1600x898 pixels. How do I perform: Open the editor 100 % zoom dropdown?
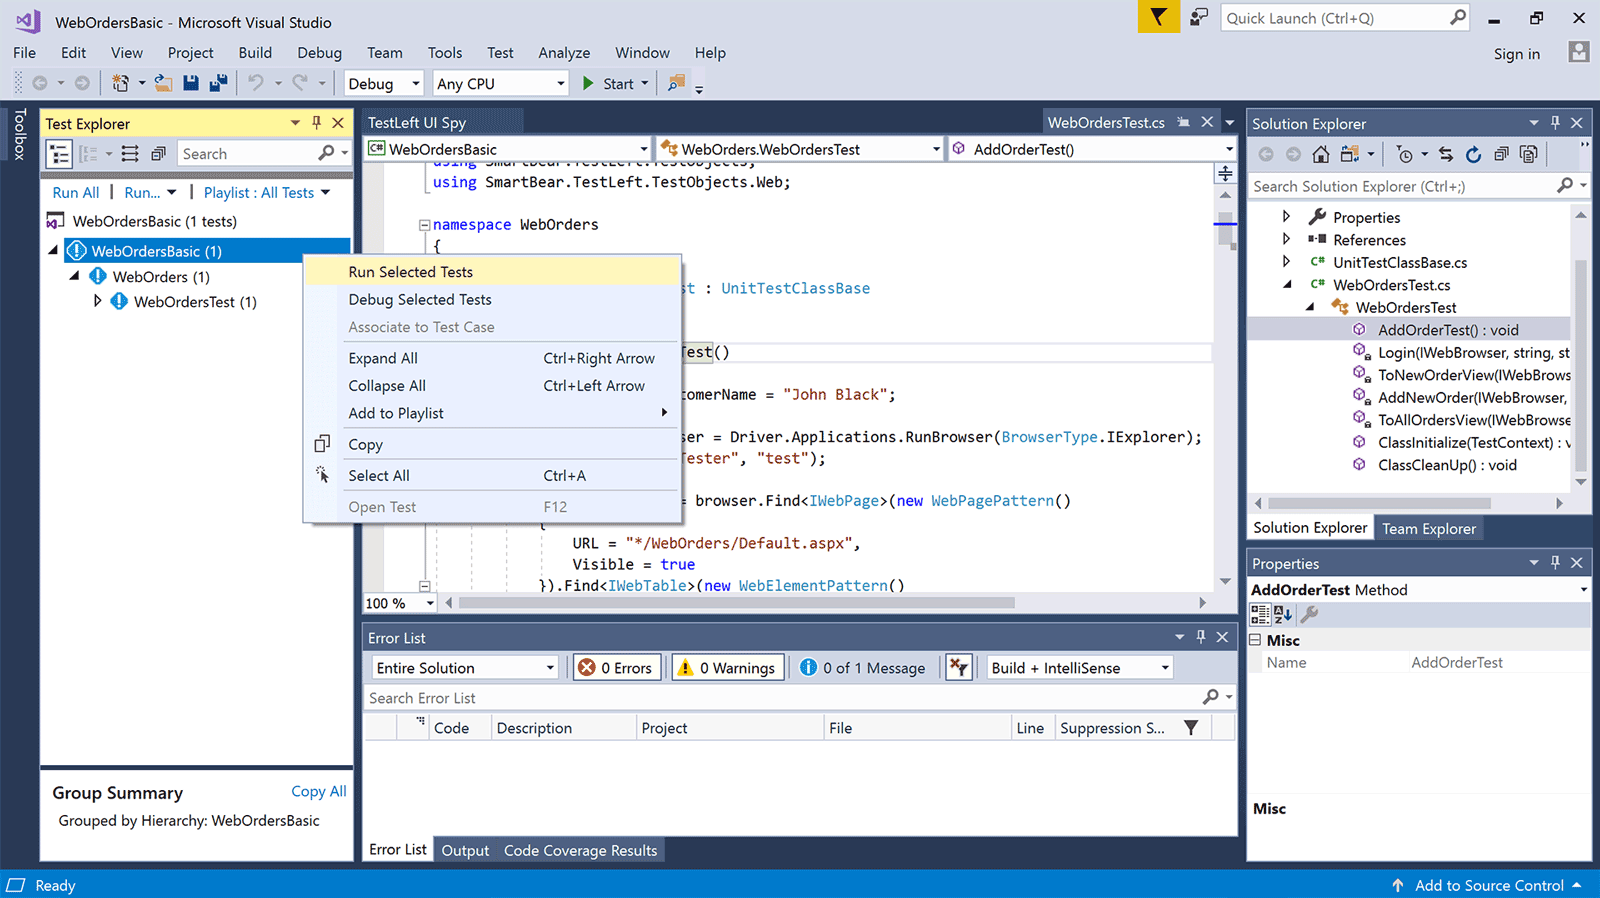400,603
